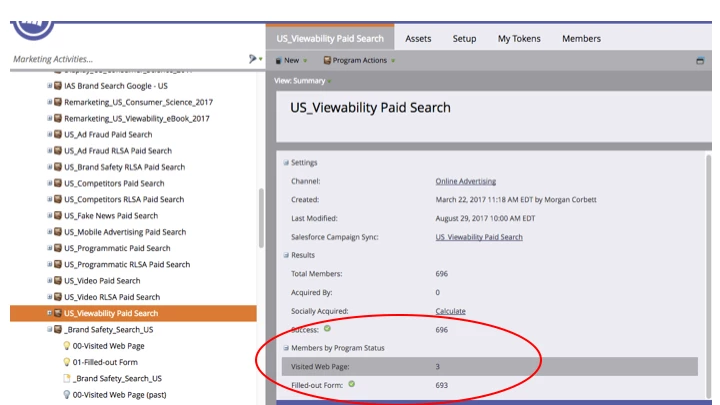
Task: Open the Assets tab
Action: (418, 39)
